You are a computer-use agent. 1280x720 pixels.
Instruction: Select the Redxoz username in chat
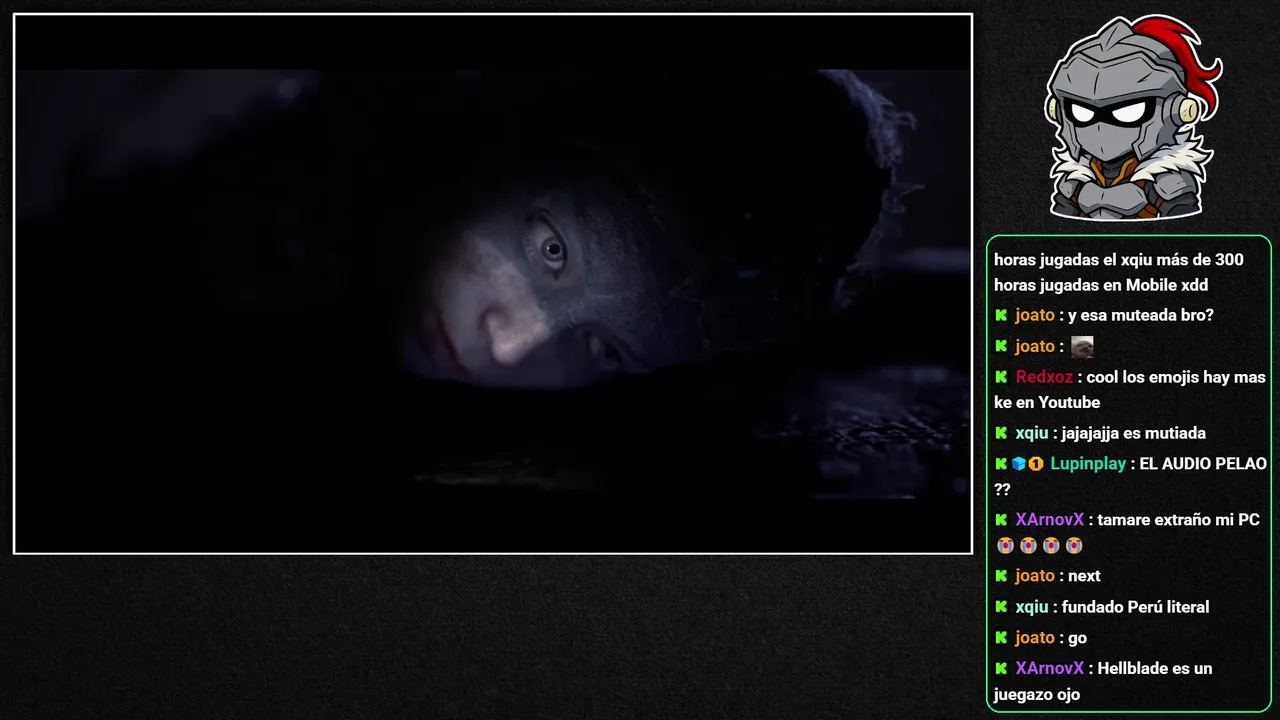coord(1044,377)
